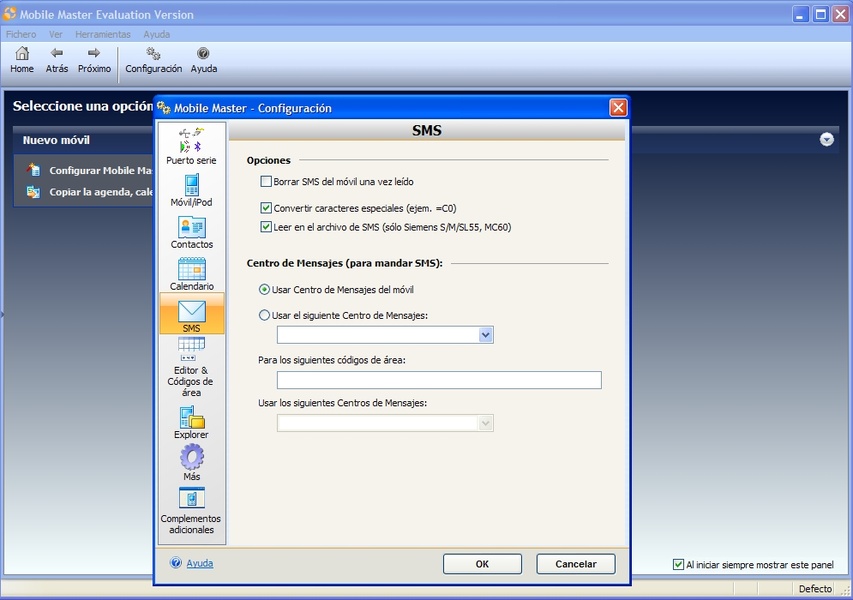Select the Móvil/iPod sidebar icon
The height and width of the screenshot is (600, 853).
coord(191,186)
